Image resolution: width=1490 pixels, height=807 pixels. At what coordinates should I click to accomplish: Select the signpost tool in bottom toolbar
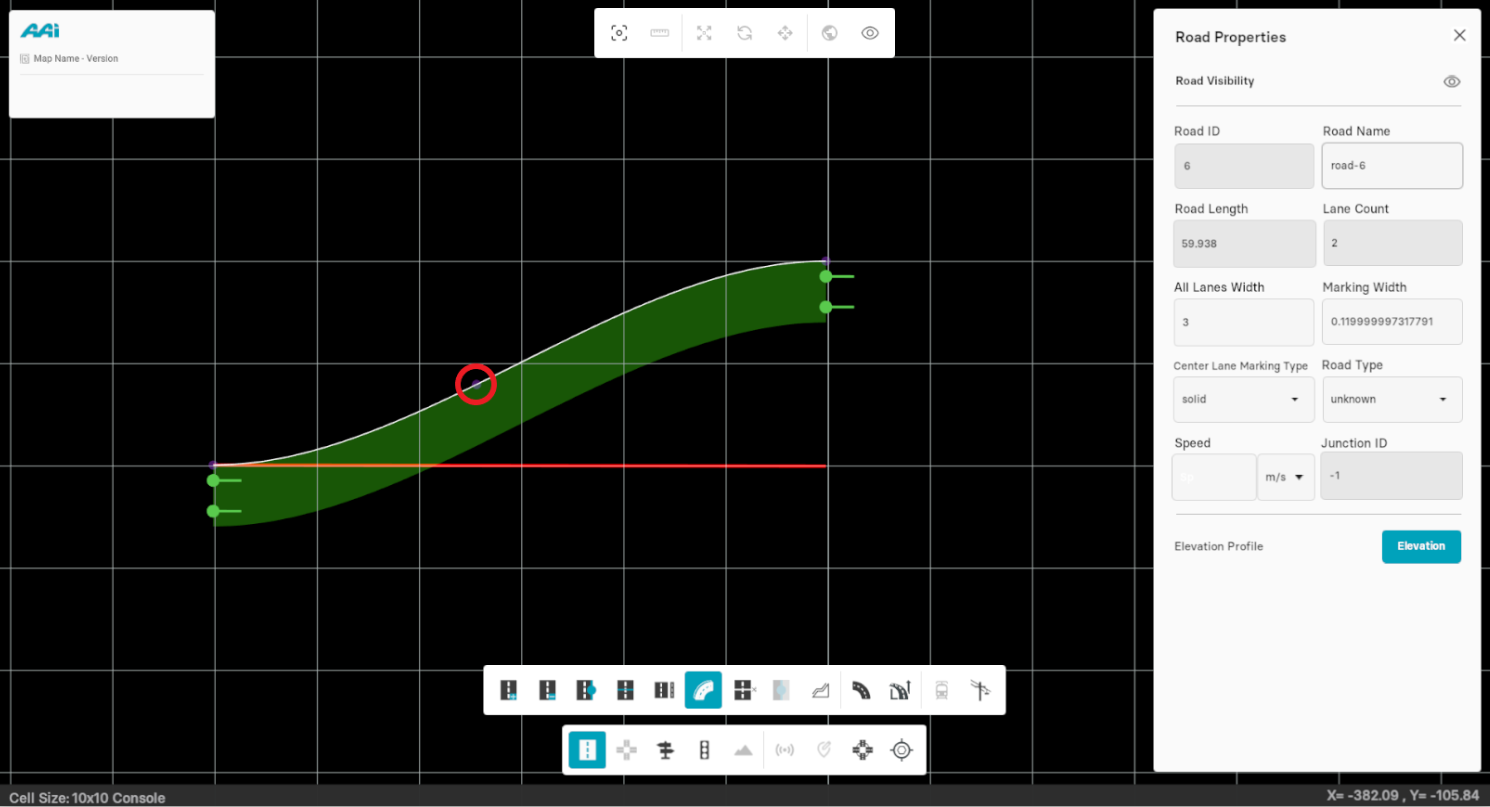[x=665, y=750]
